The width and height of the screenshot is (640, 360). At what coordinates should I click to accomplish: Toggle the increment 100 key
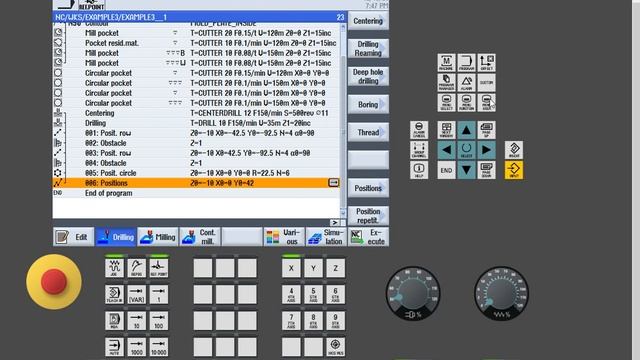(x=159, y=321)
